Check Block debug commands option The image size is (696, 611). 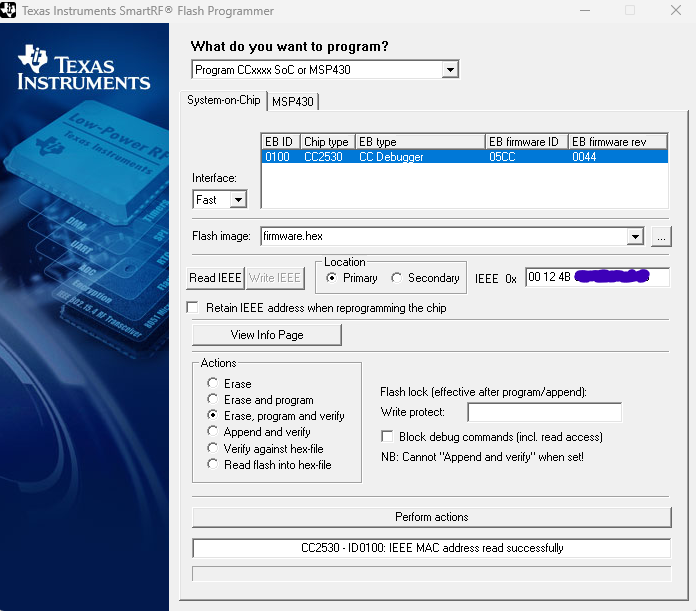pos(387,437)
